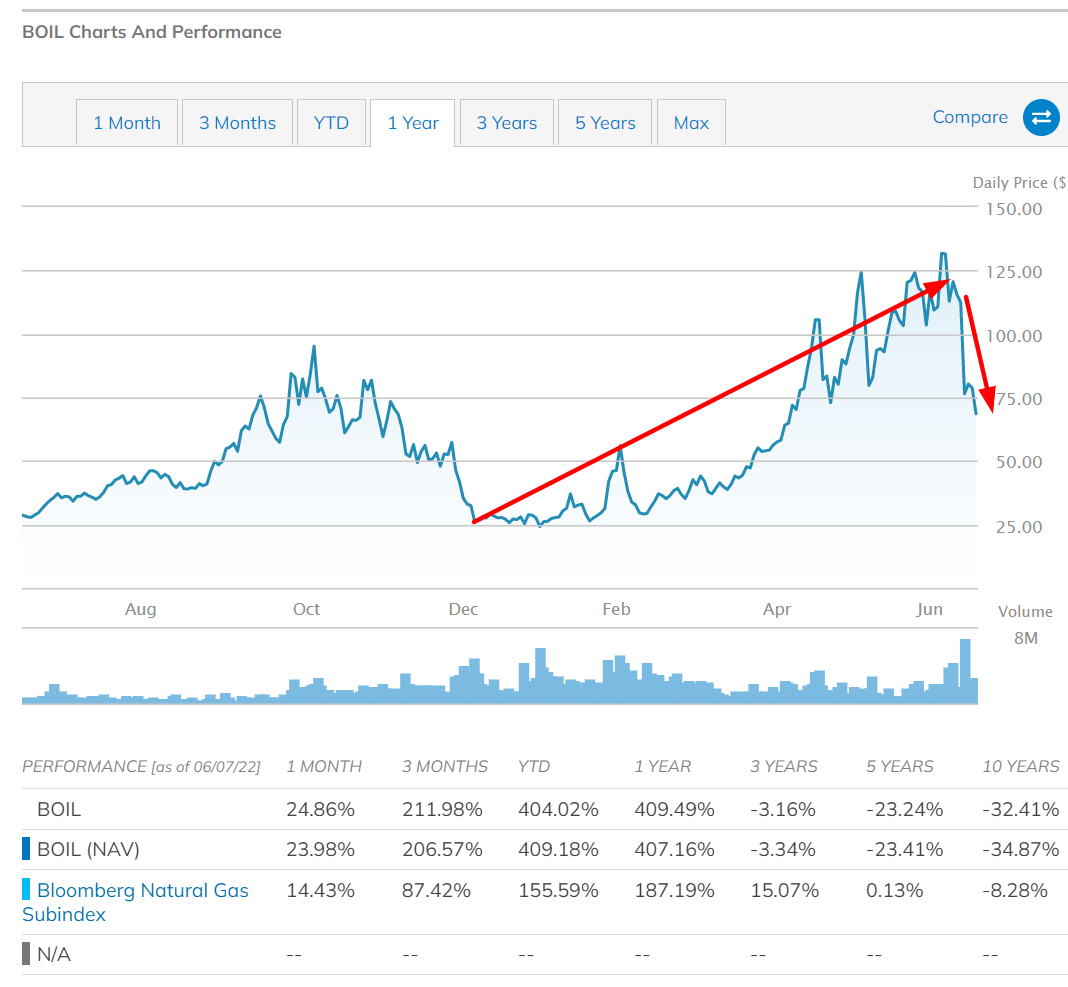
Task: Click BOIL YTD value 404.02%
Action: tap(558, 809)
